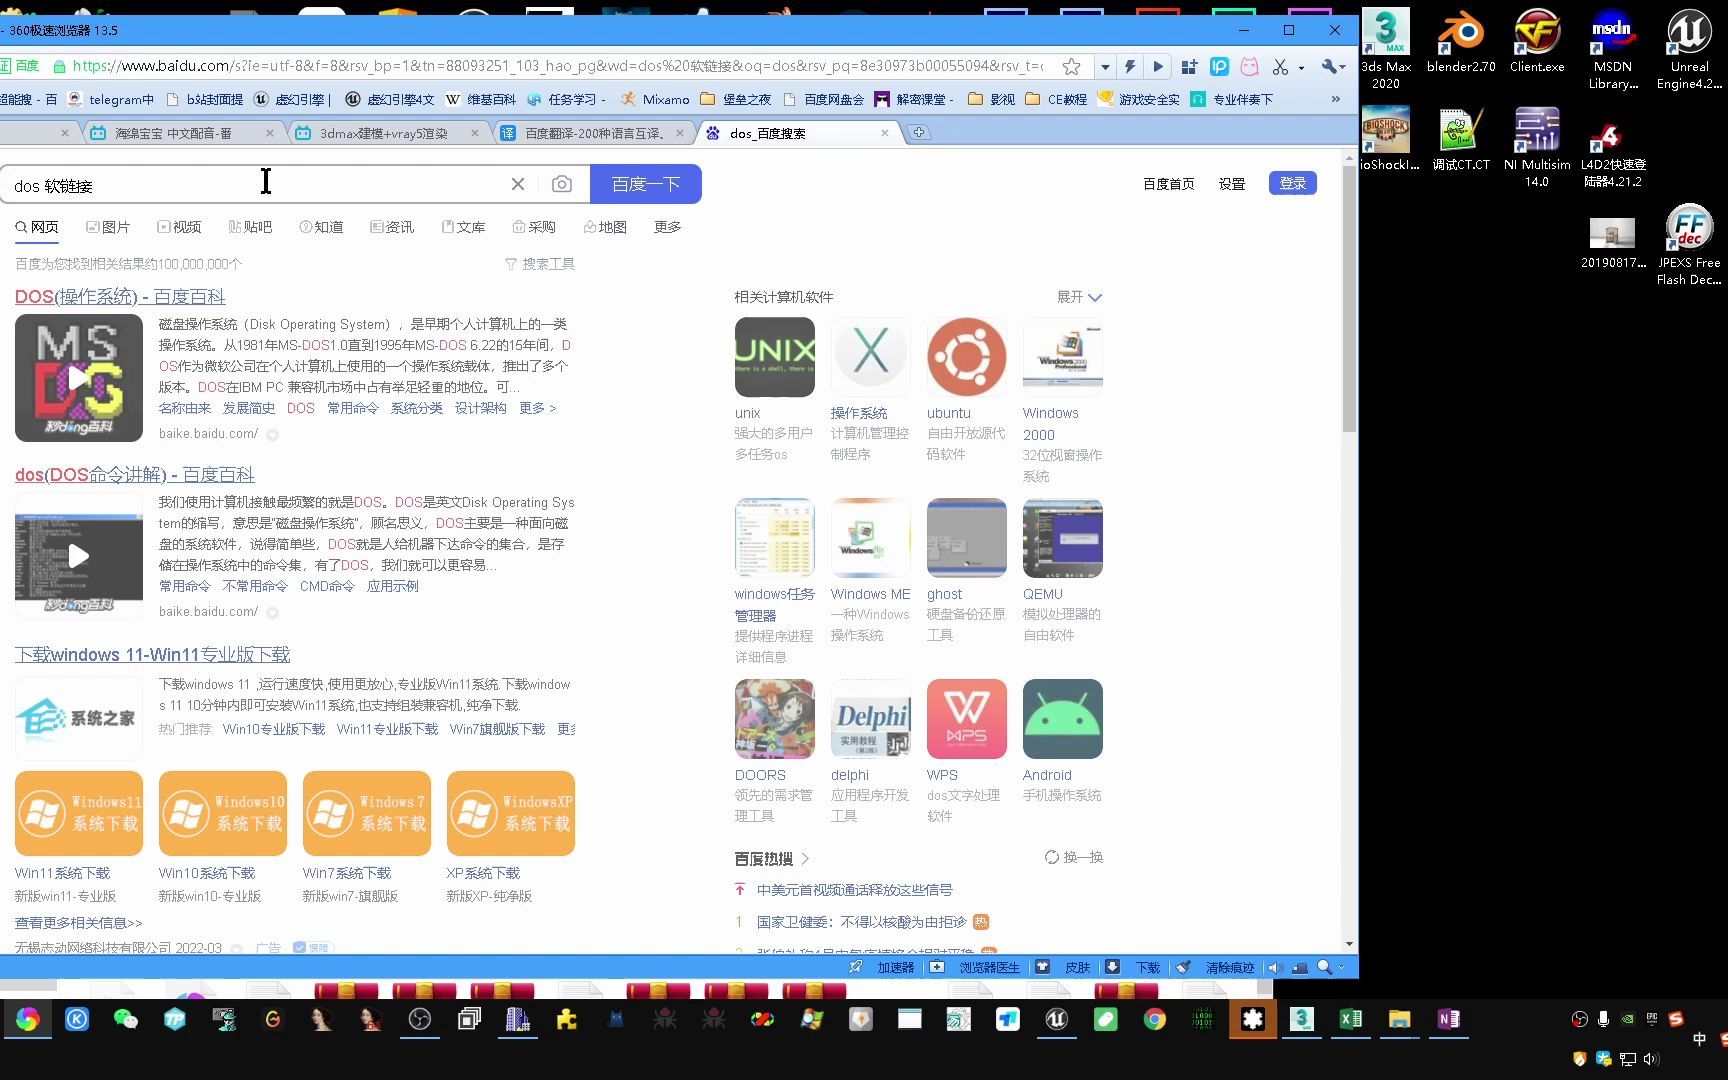Image resolution: width=1728 pixels, height=1080 pixels.
Task: Click the 百度一下 search button
Action: (x=646, y=184)
